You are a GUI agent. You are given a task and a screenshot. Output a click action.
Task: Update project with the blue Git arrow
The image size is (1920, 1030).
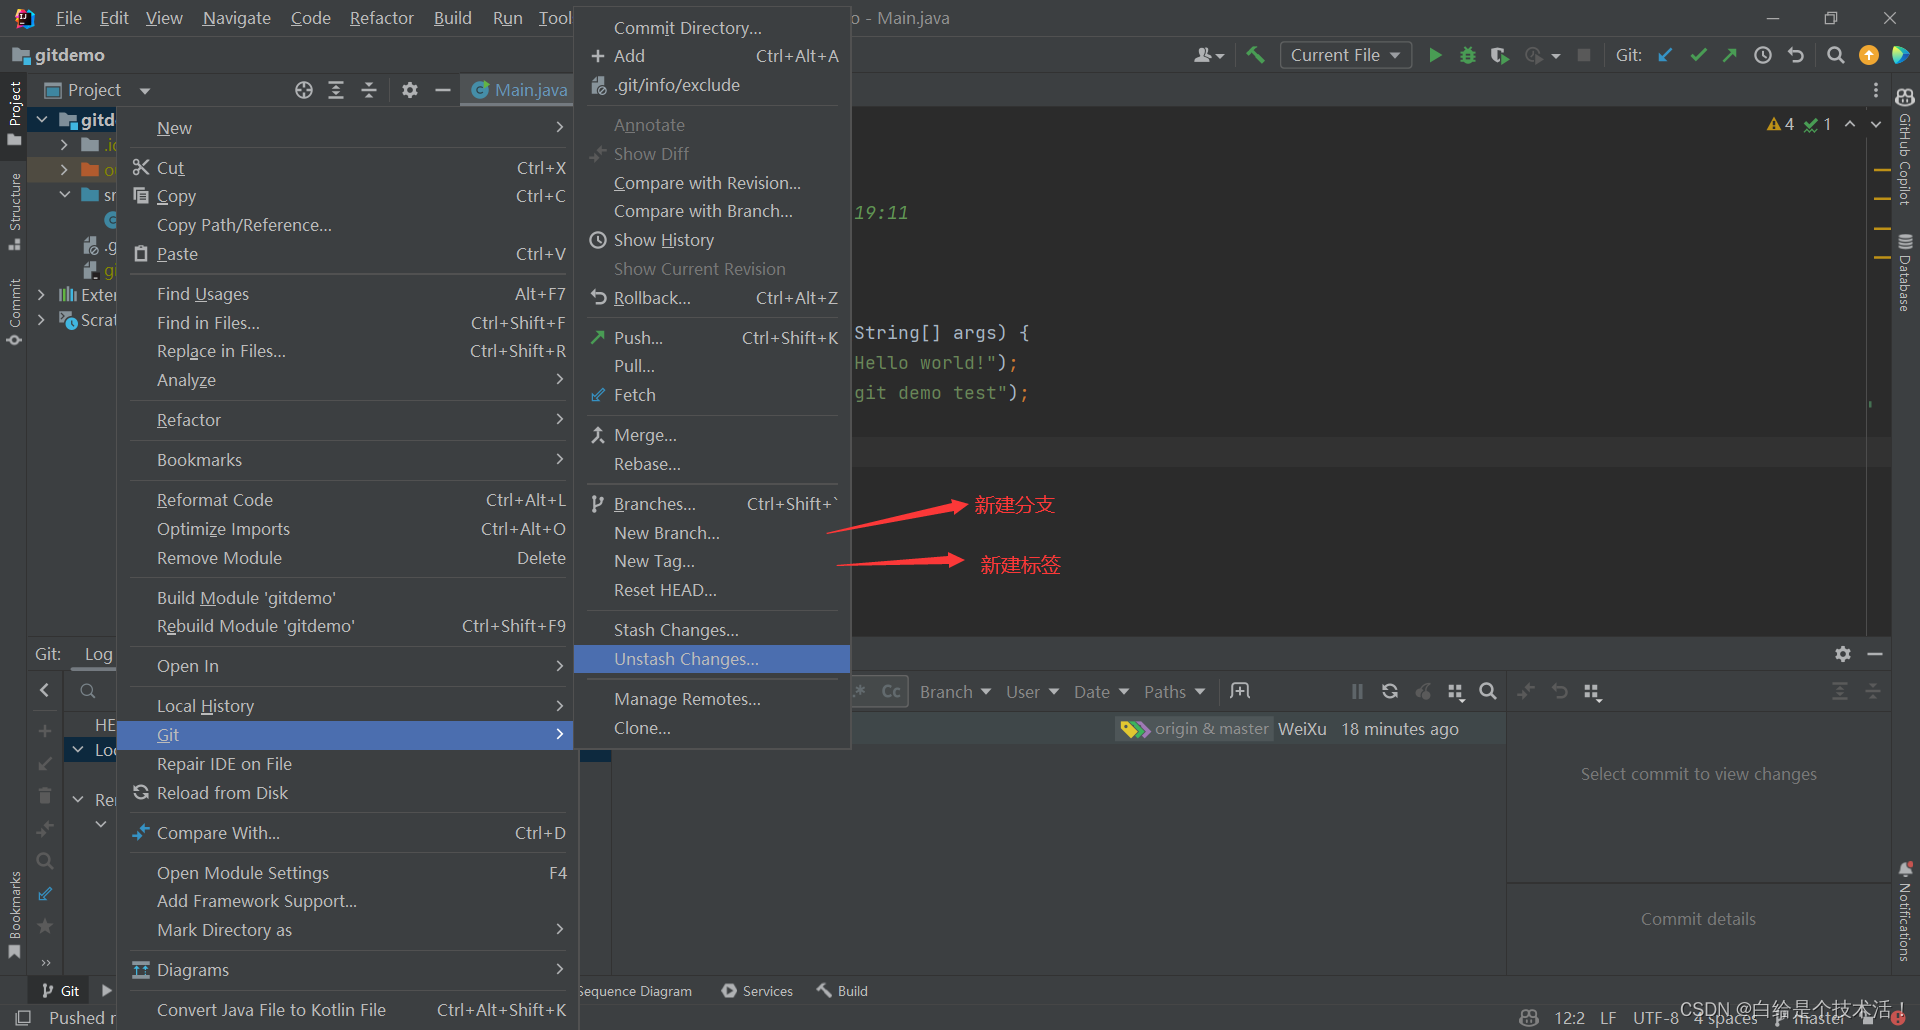[x=1665, y=55]
